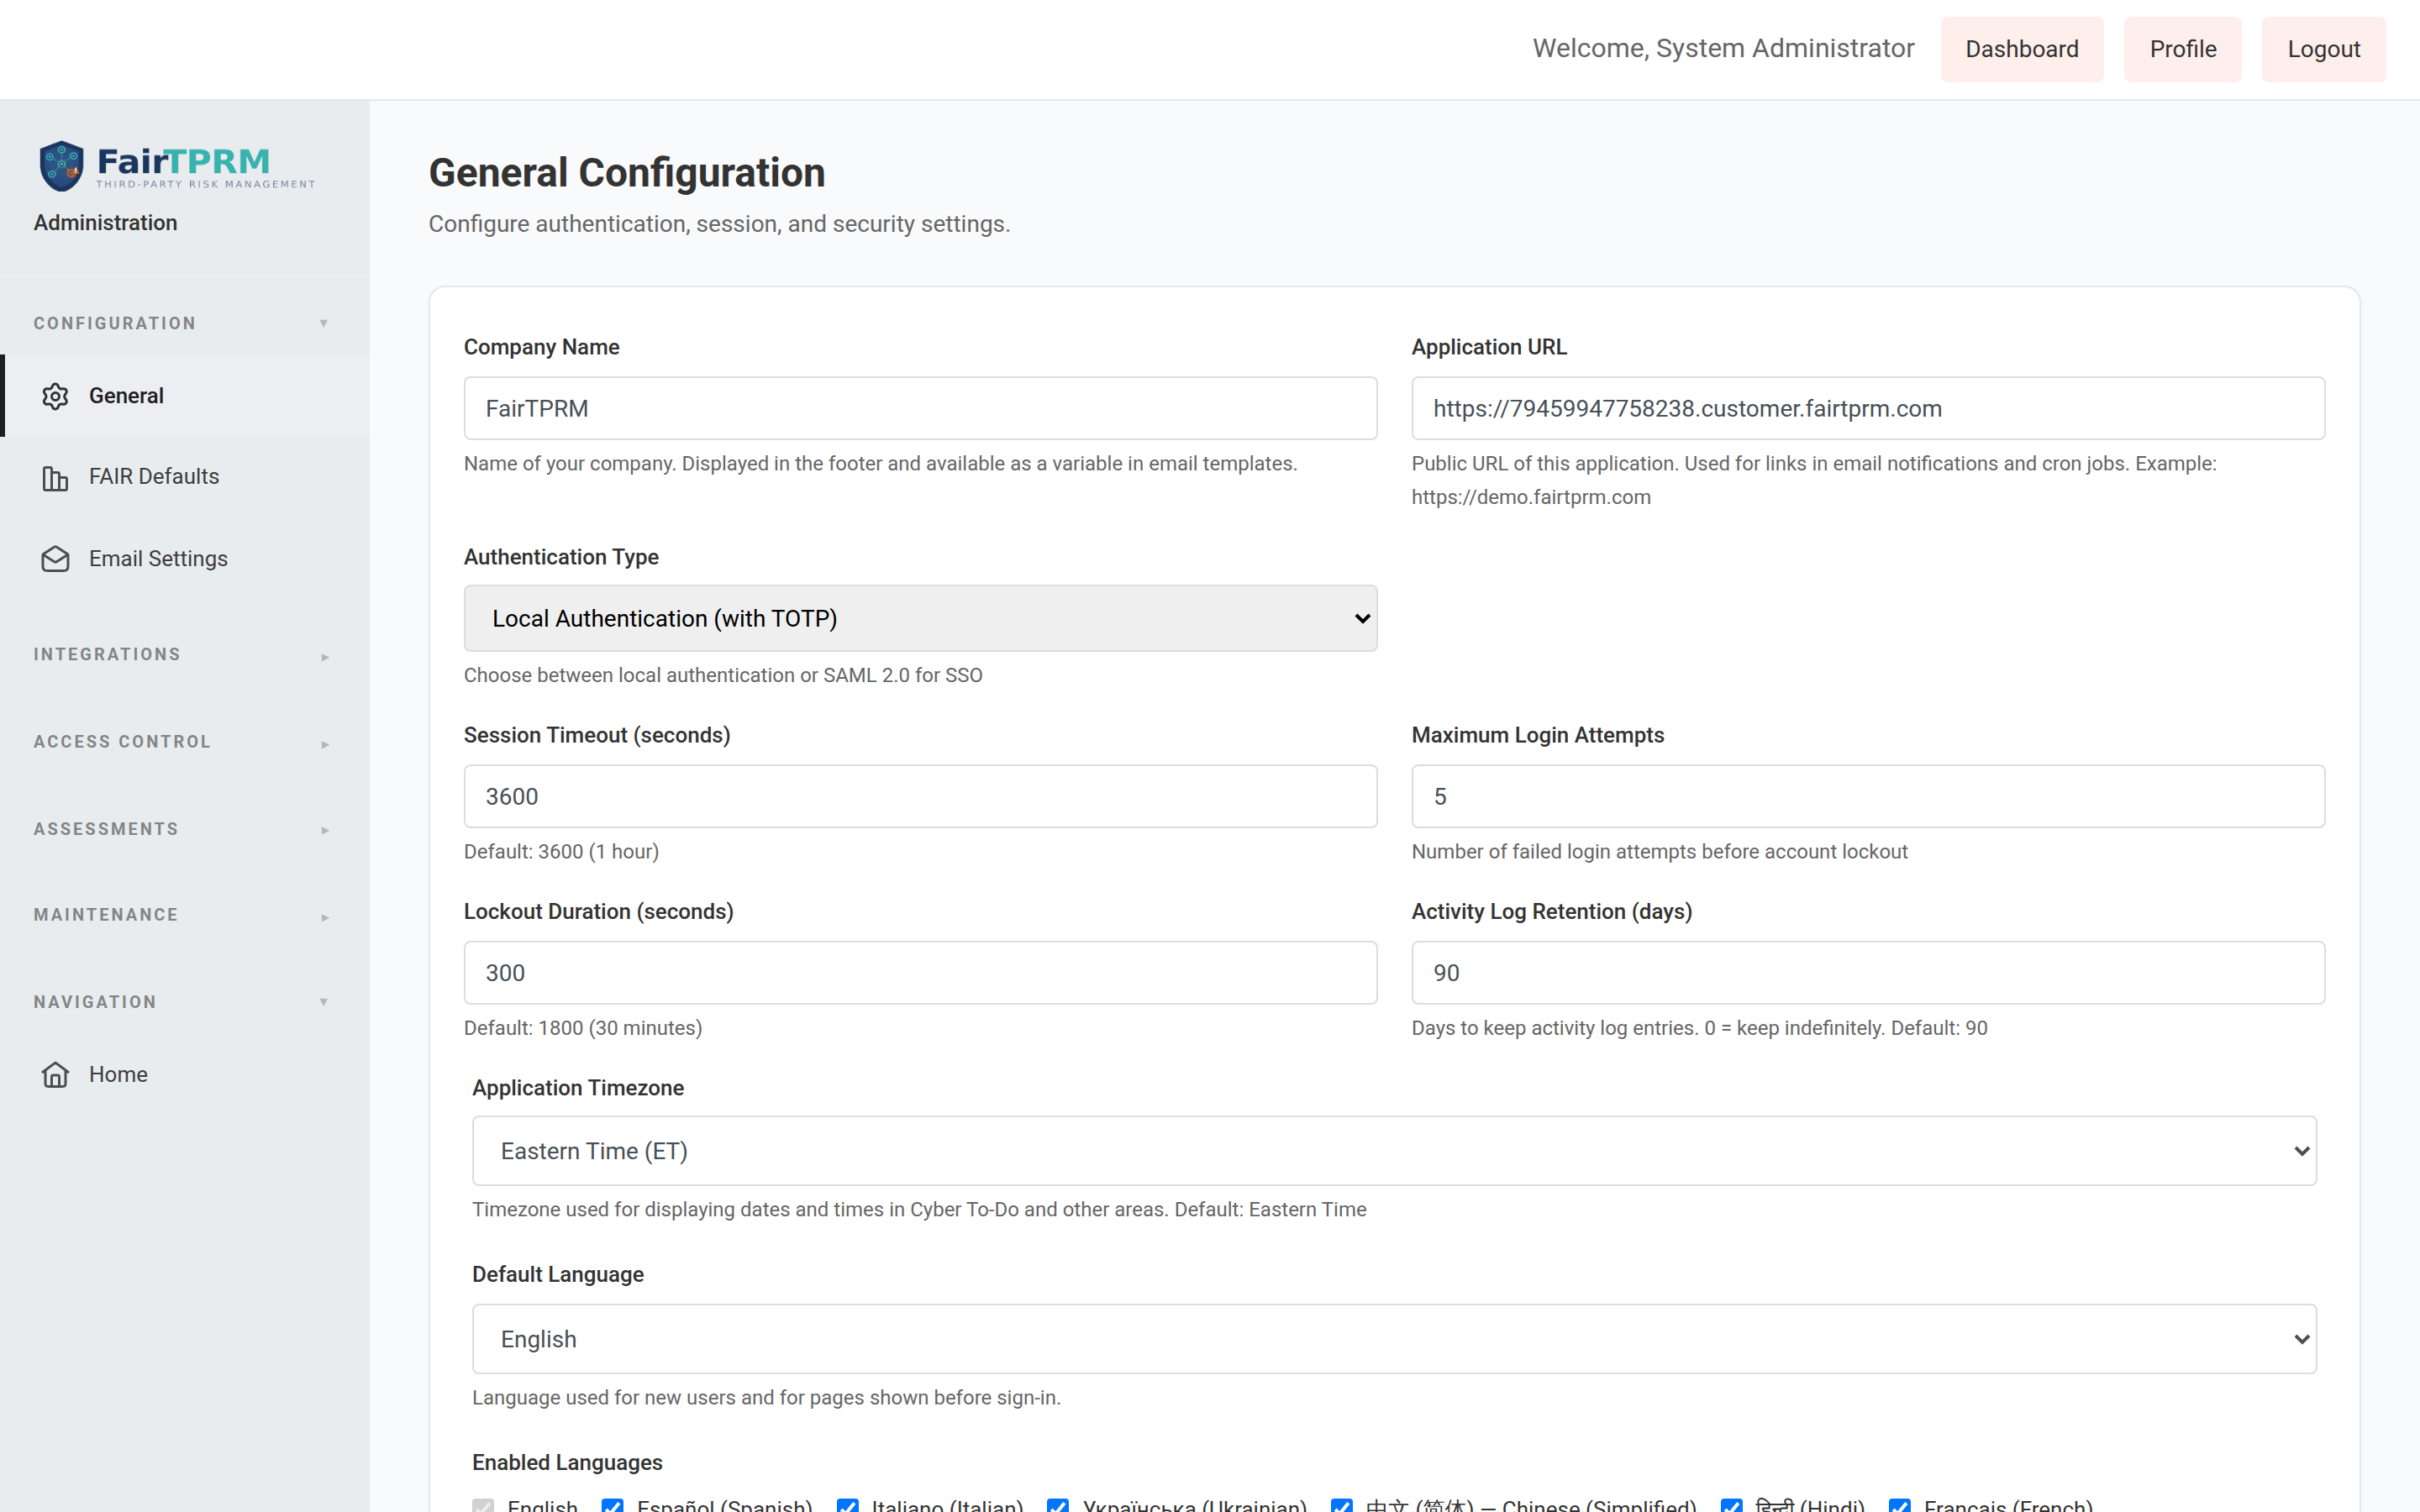Click 'Welcome, System Administrator' text
The image size is (2420, 1512).
(1723, 48)
